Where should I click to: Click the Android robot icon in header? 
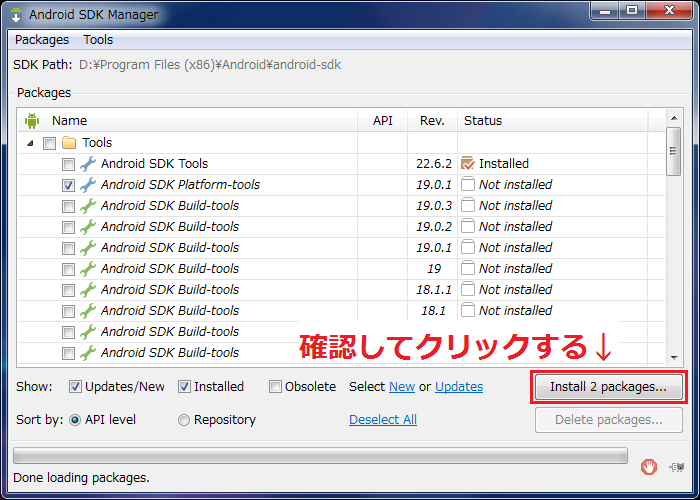(x=32, y=121)
